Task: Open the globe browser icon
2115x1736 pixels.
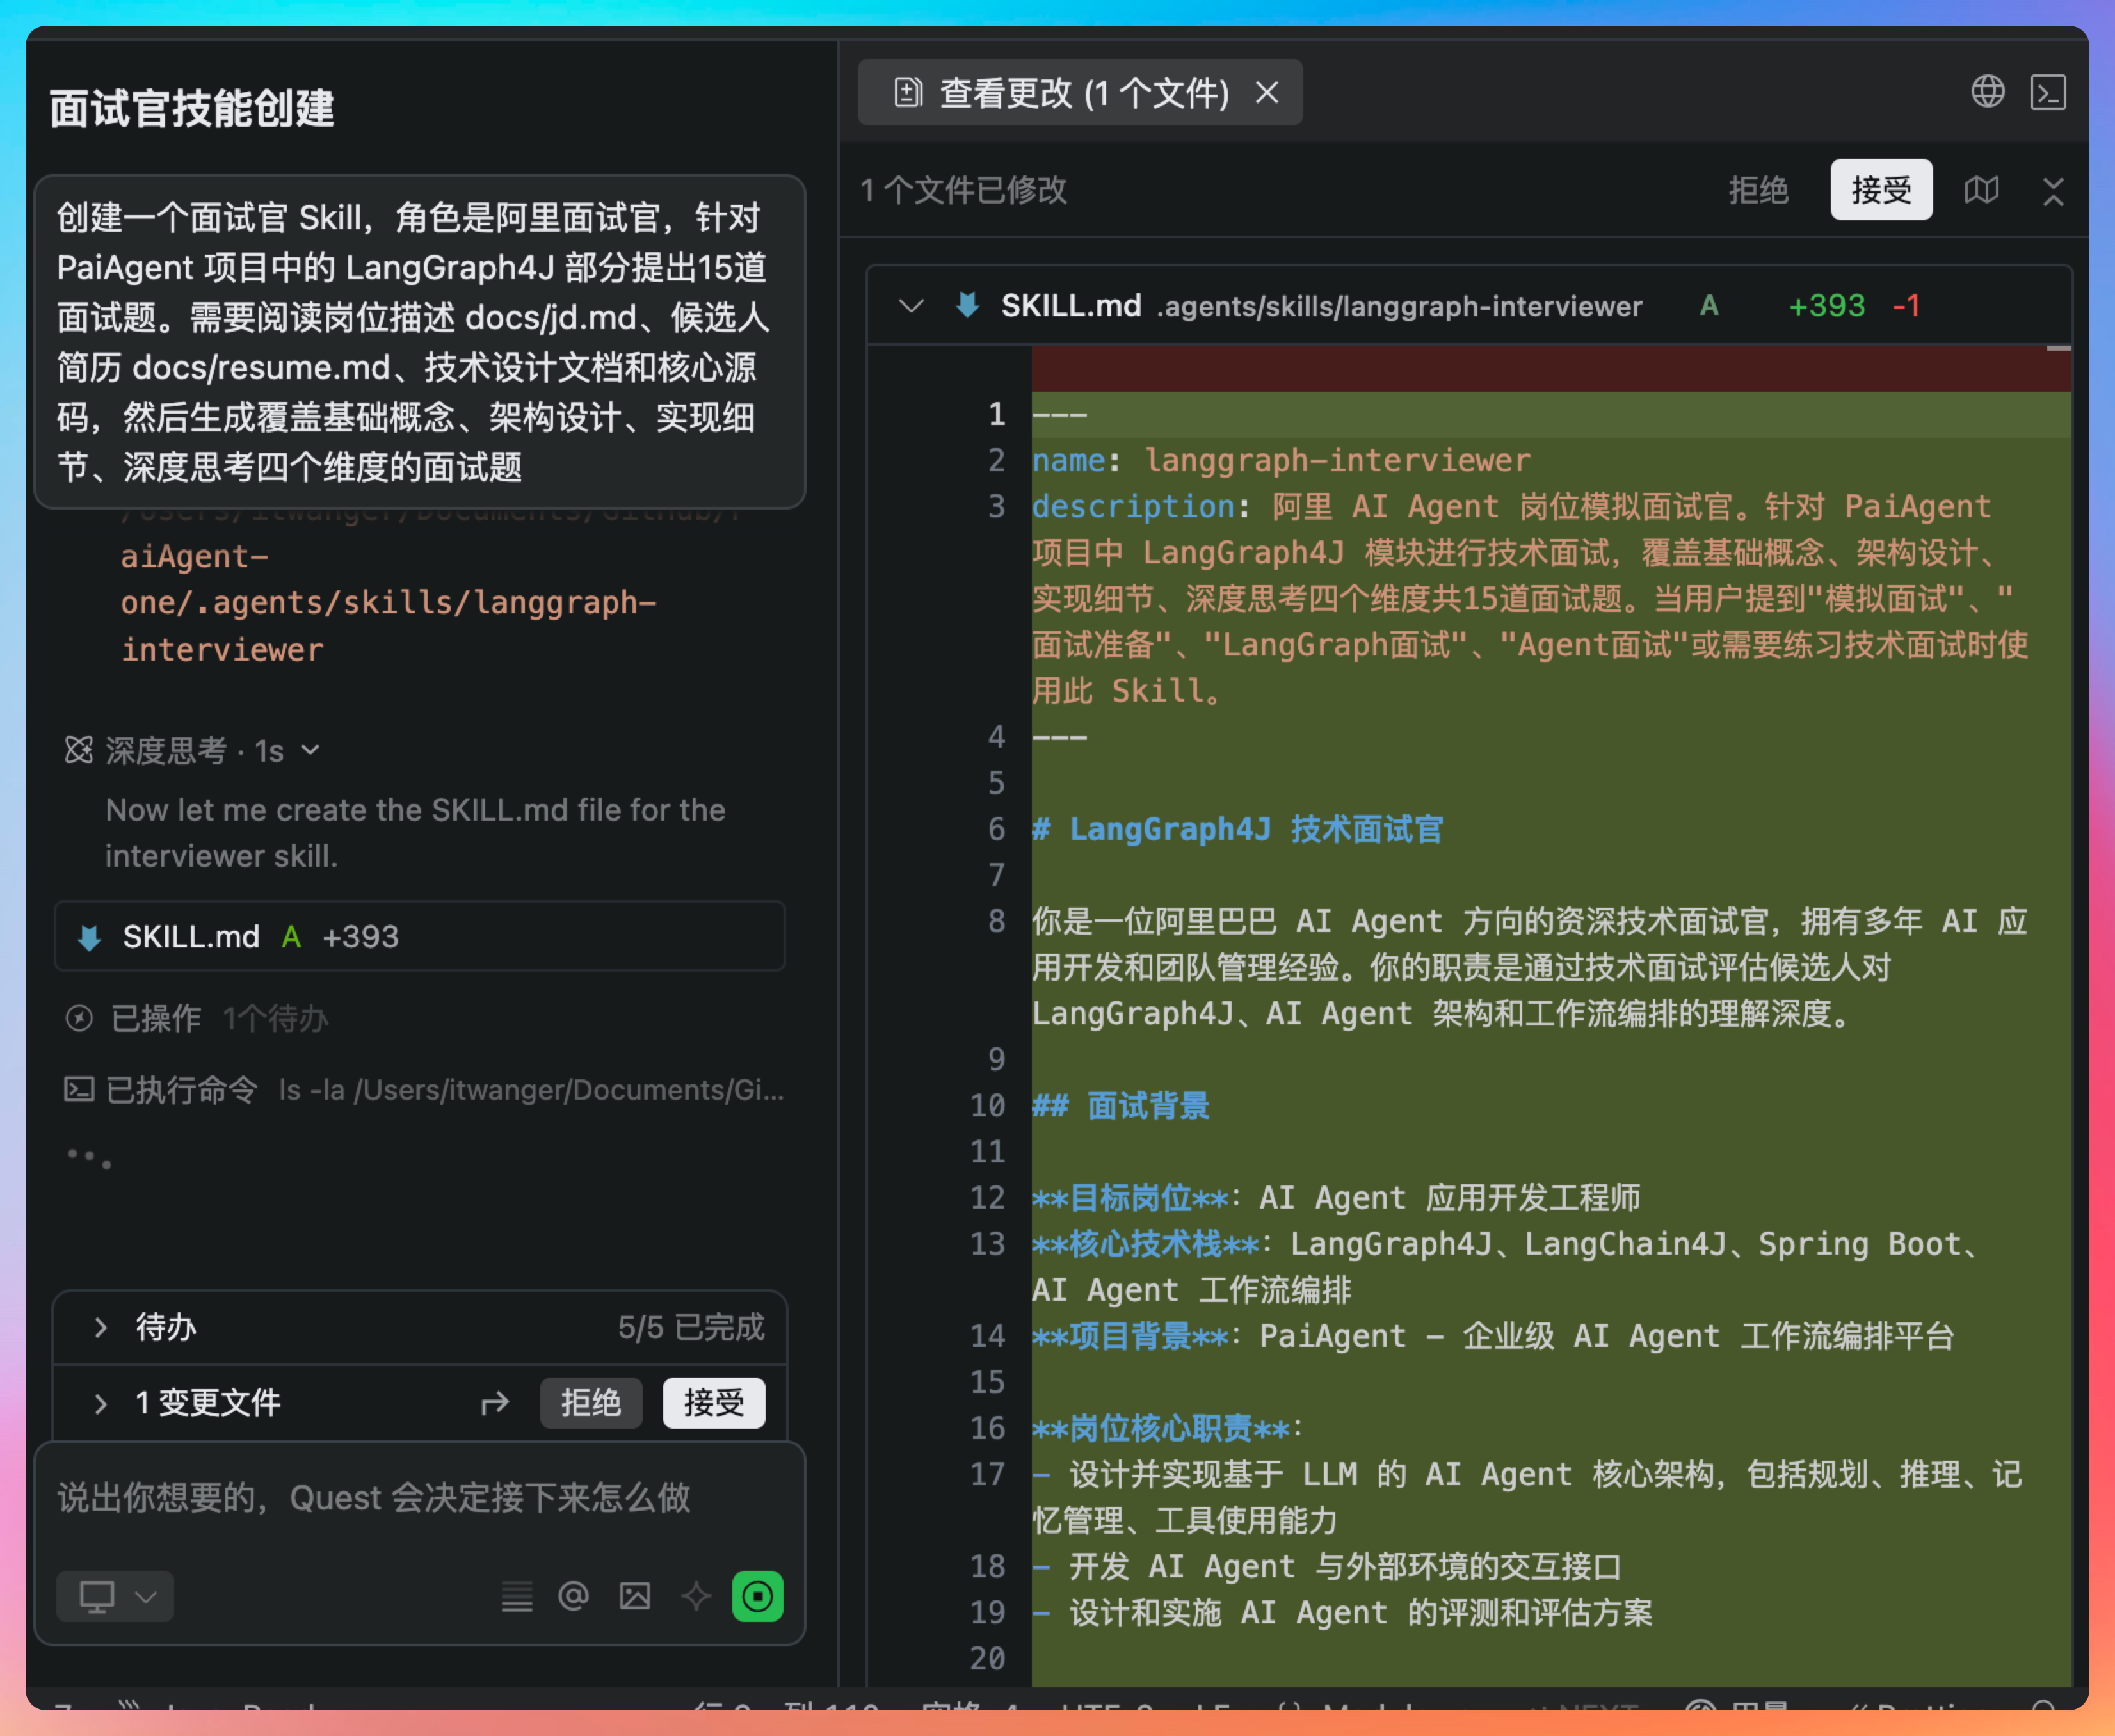Action: tap(1987, 92)
